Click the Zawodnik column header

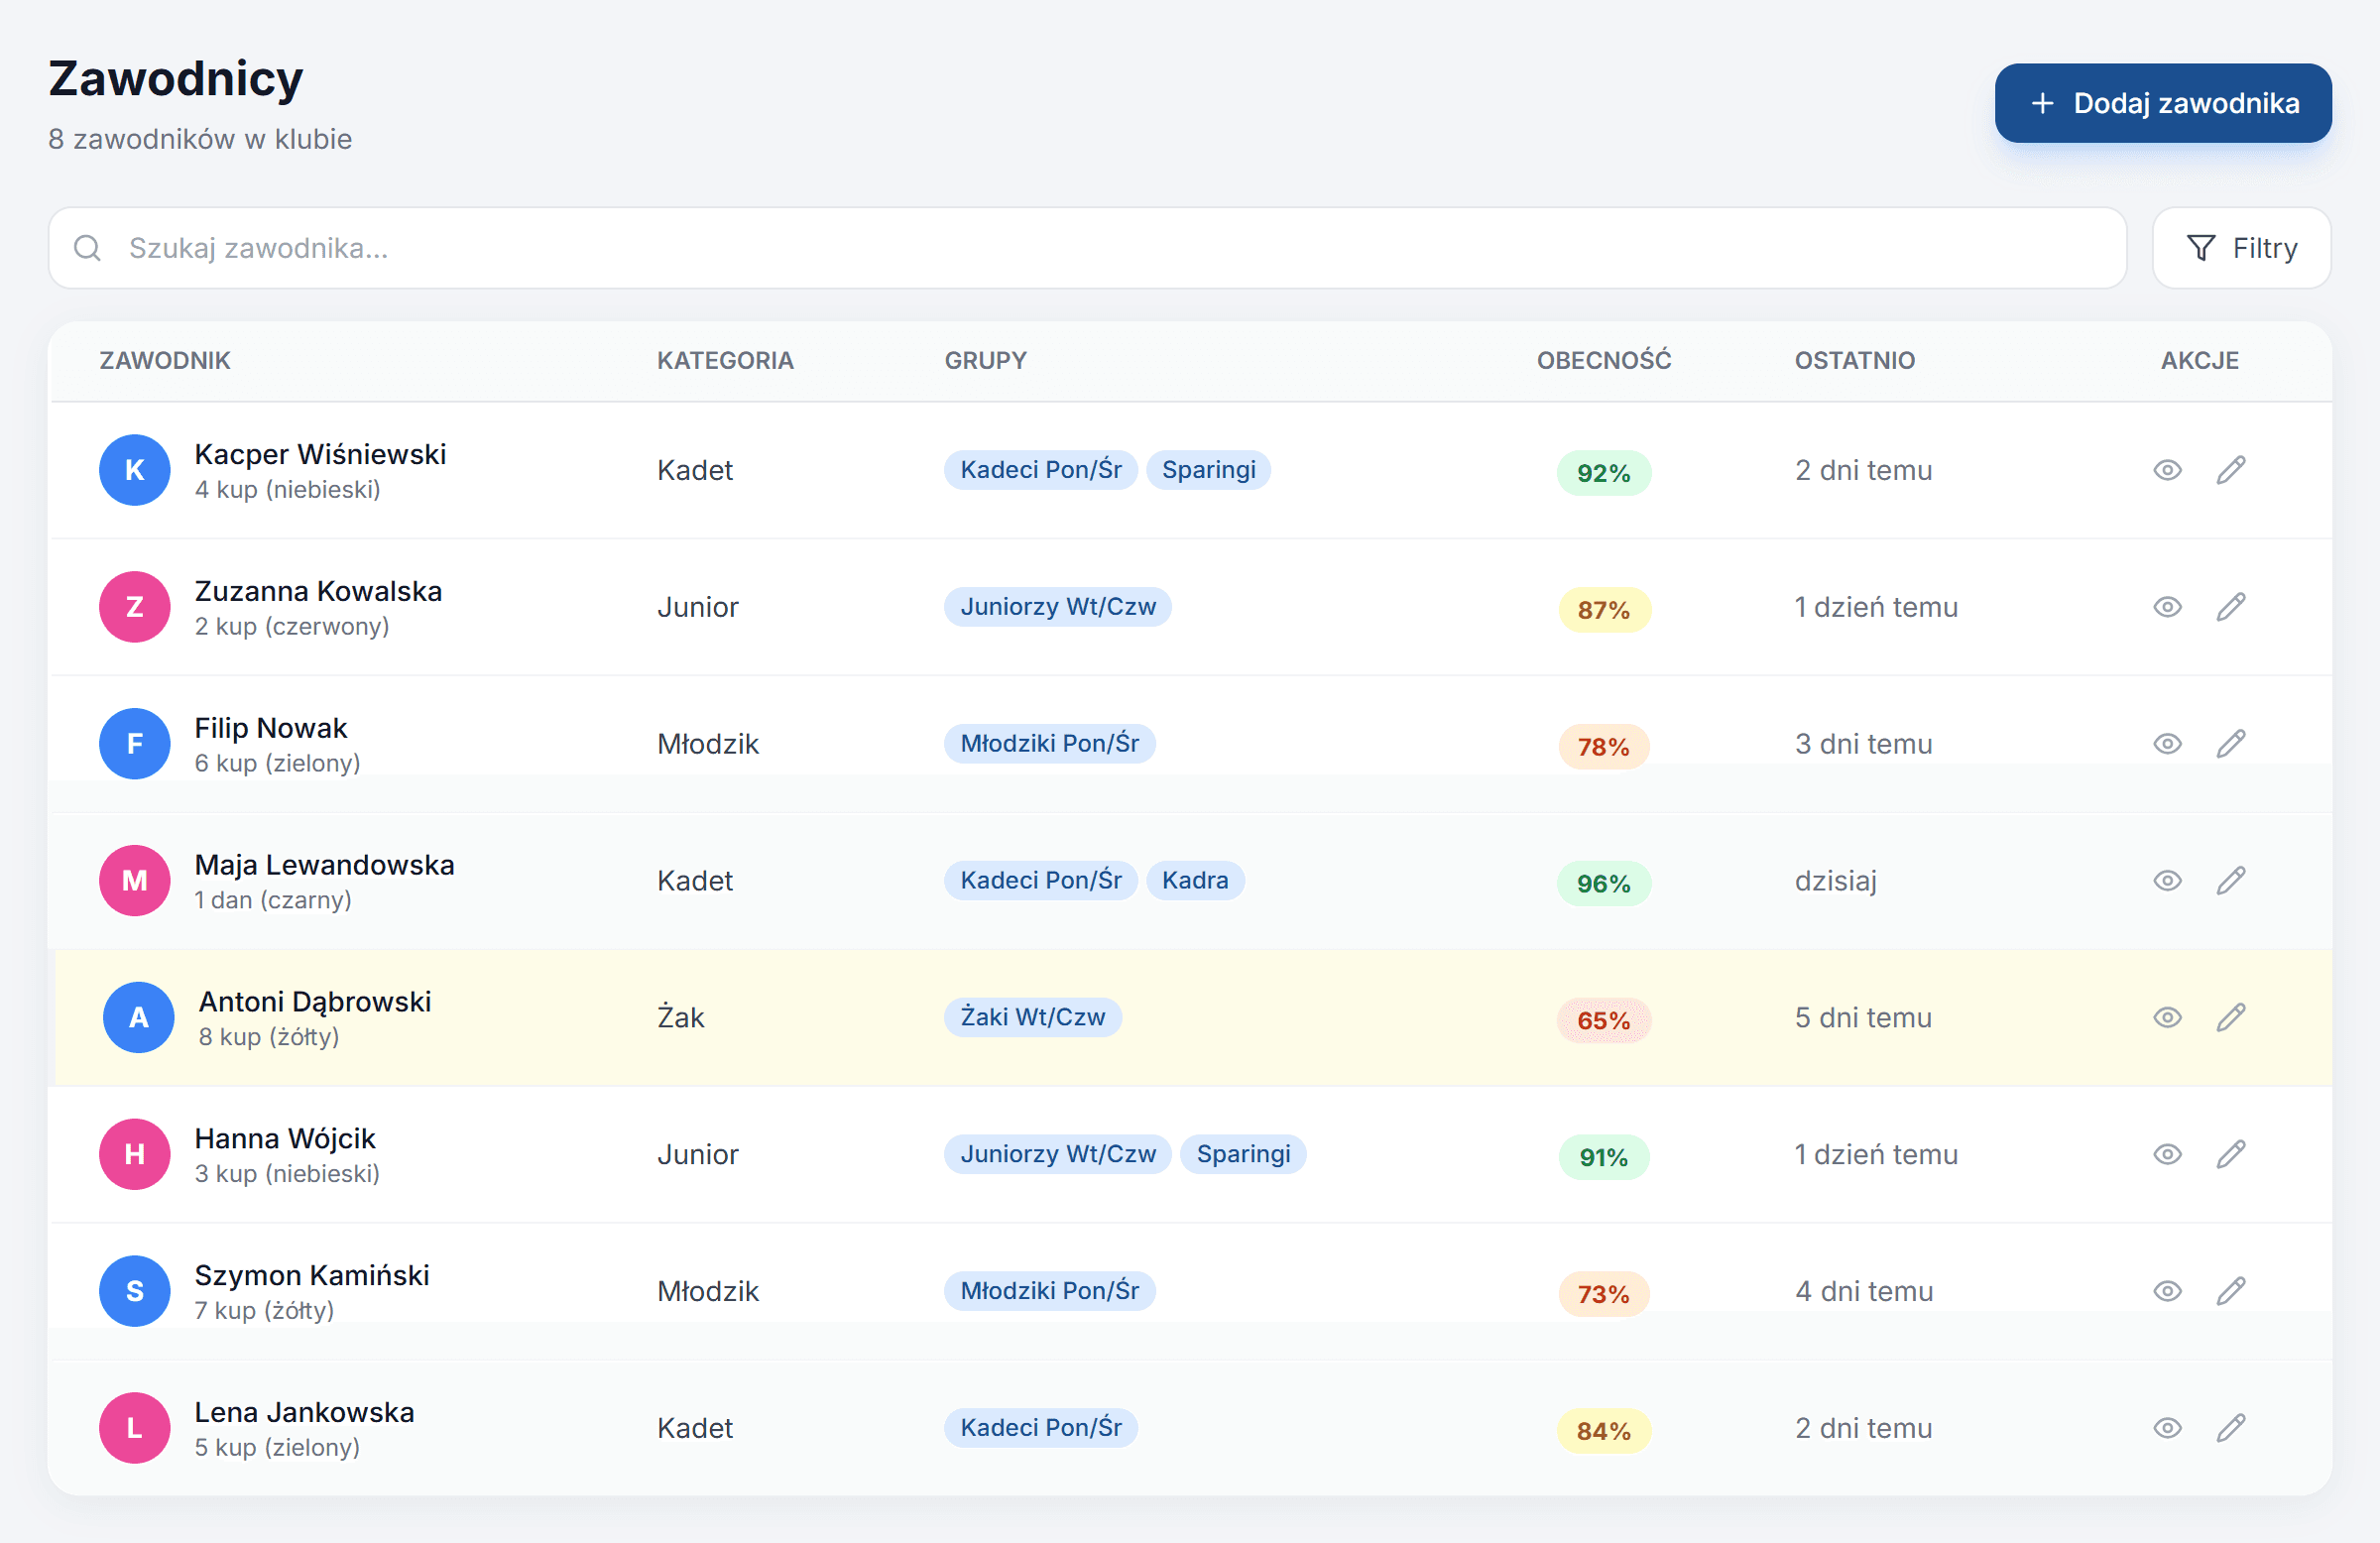click(x=165, y=361)
